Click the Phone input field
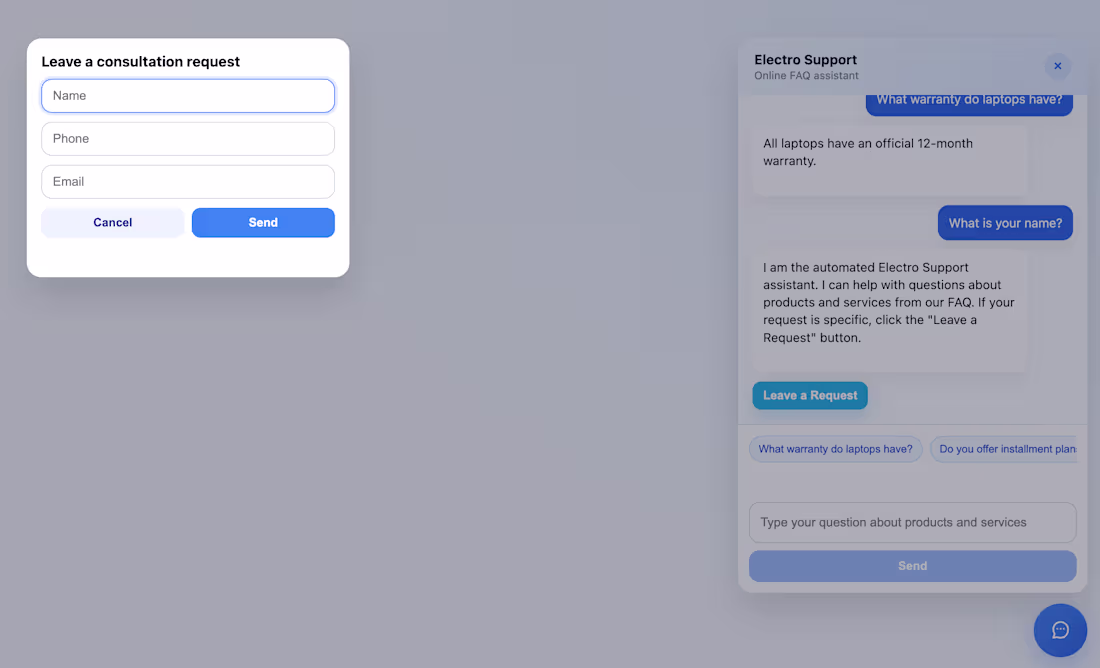Image resolution: width=1100 pixels, height=668 pixels. coord(187,138)
